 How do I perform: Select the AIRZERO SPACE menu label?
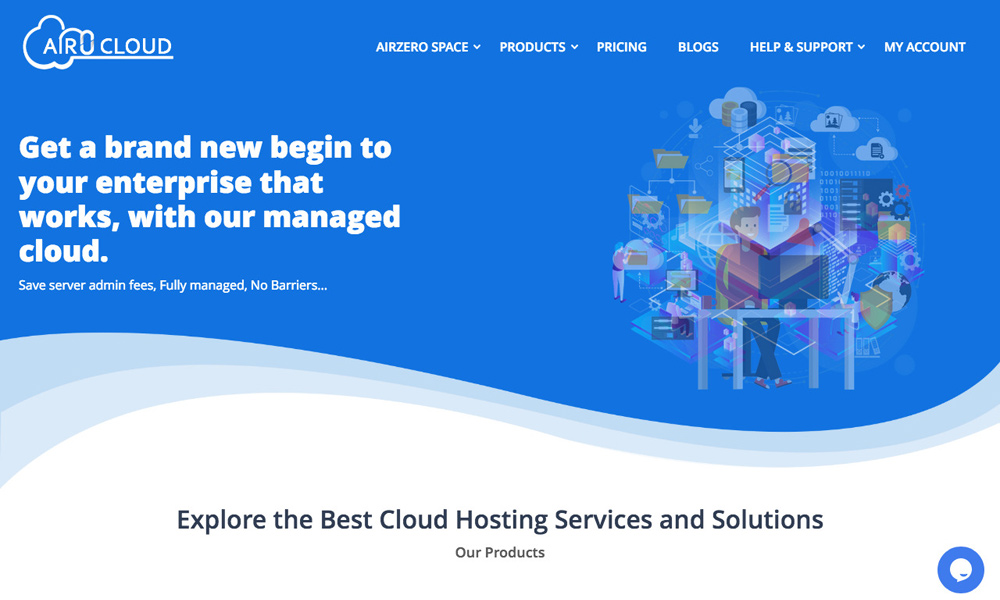point(422,47)
